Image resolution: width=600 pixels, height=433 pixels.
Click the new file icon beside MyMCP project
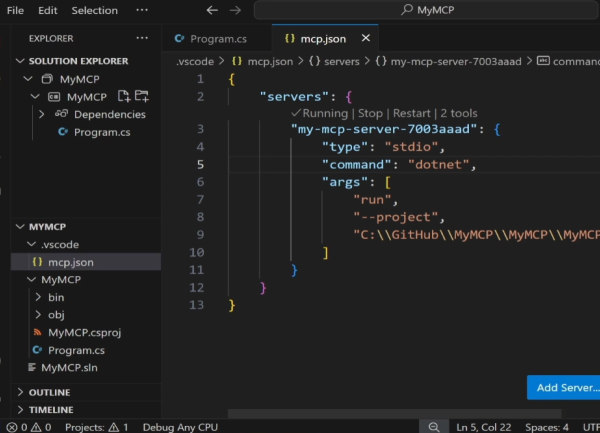(124, 96)
